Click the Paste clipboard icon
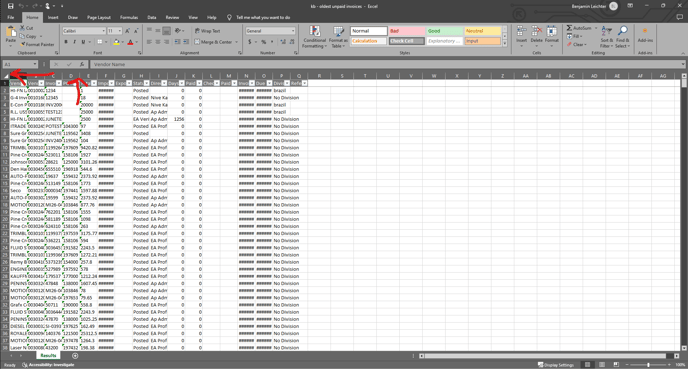Screen dimensions: 688x369 tap(11, 32)
